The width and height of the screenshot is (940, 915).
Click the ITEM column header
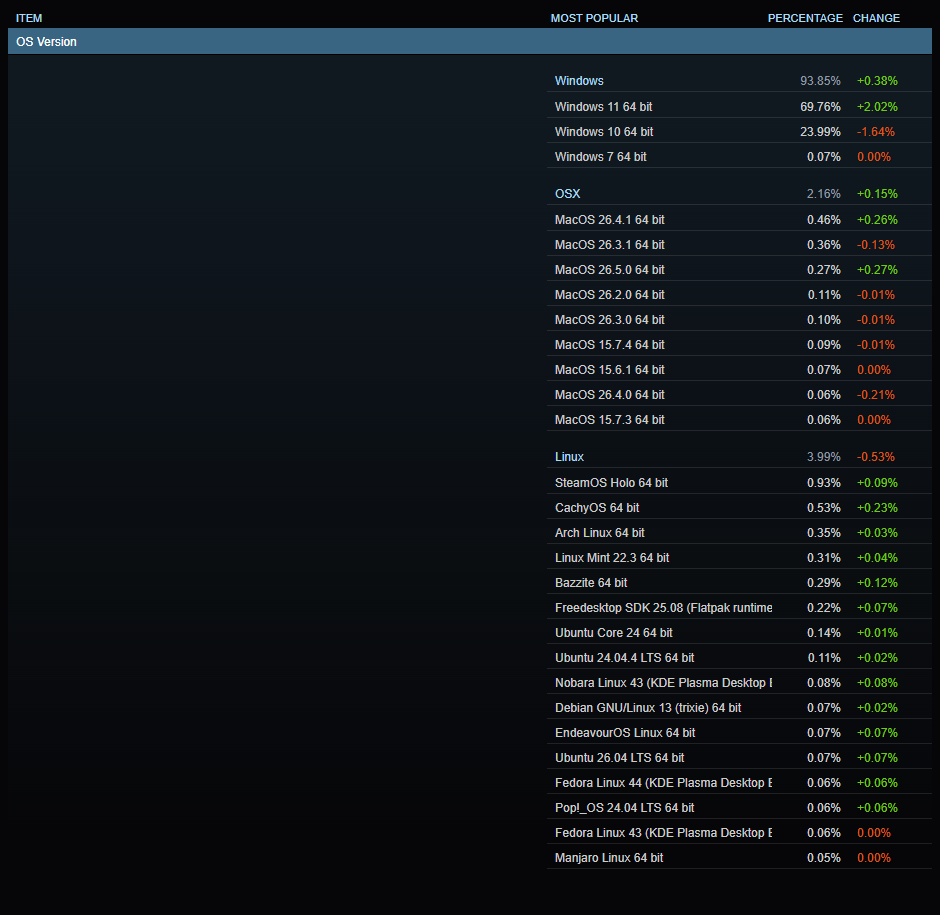point(29,18)
